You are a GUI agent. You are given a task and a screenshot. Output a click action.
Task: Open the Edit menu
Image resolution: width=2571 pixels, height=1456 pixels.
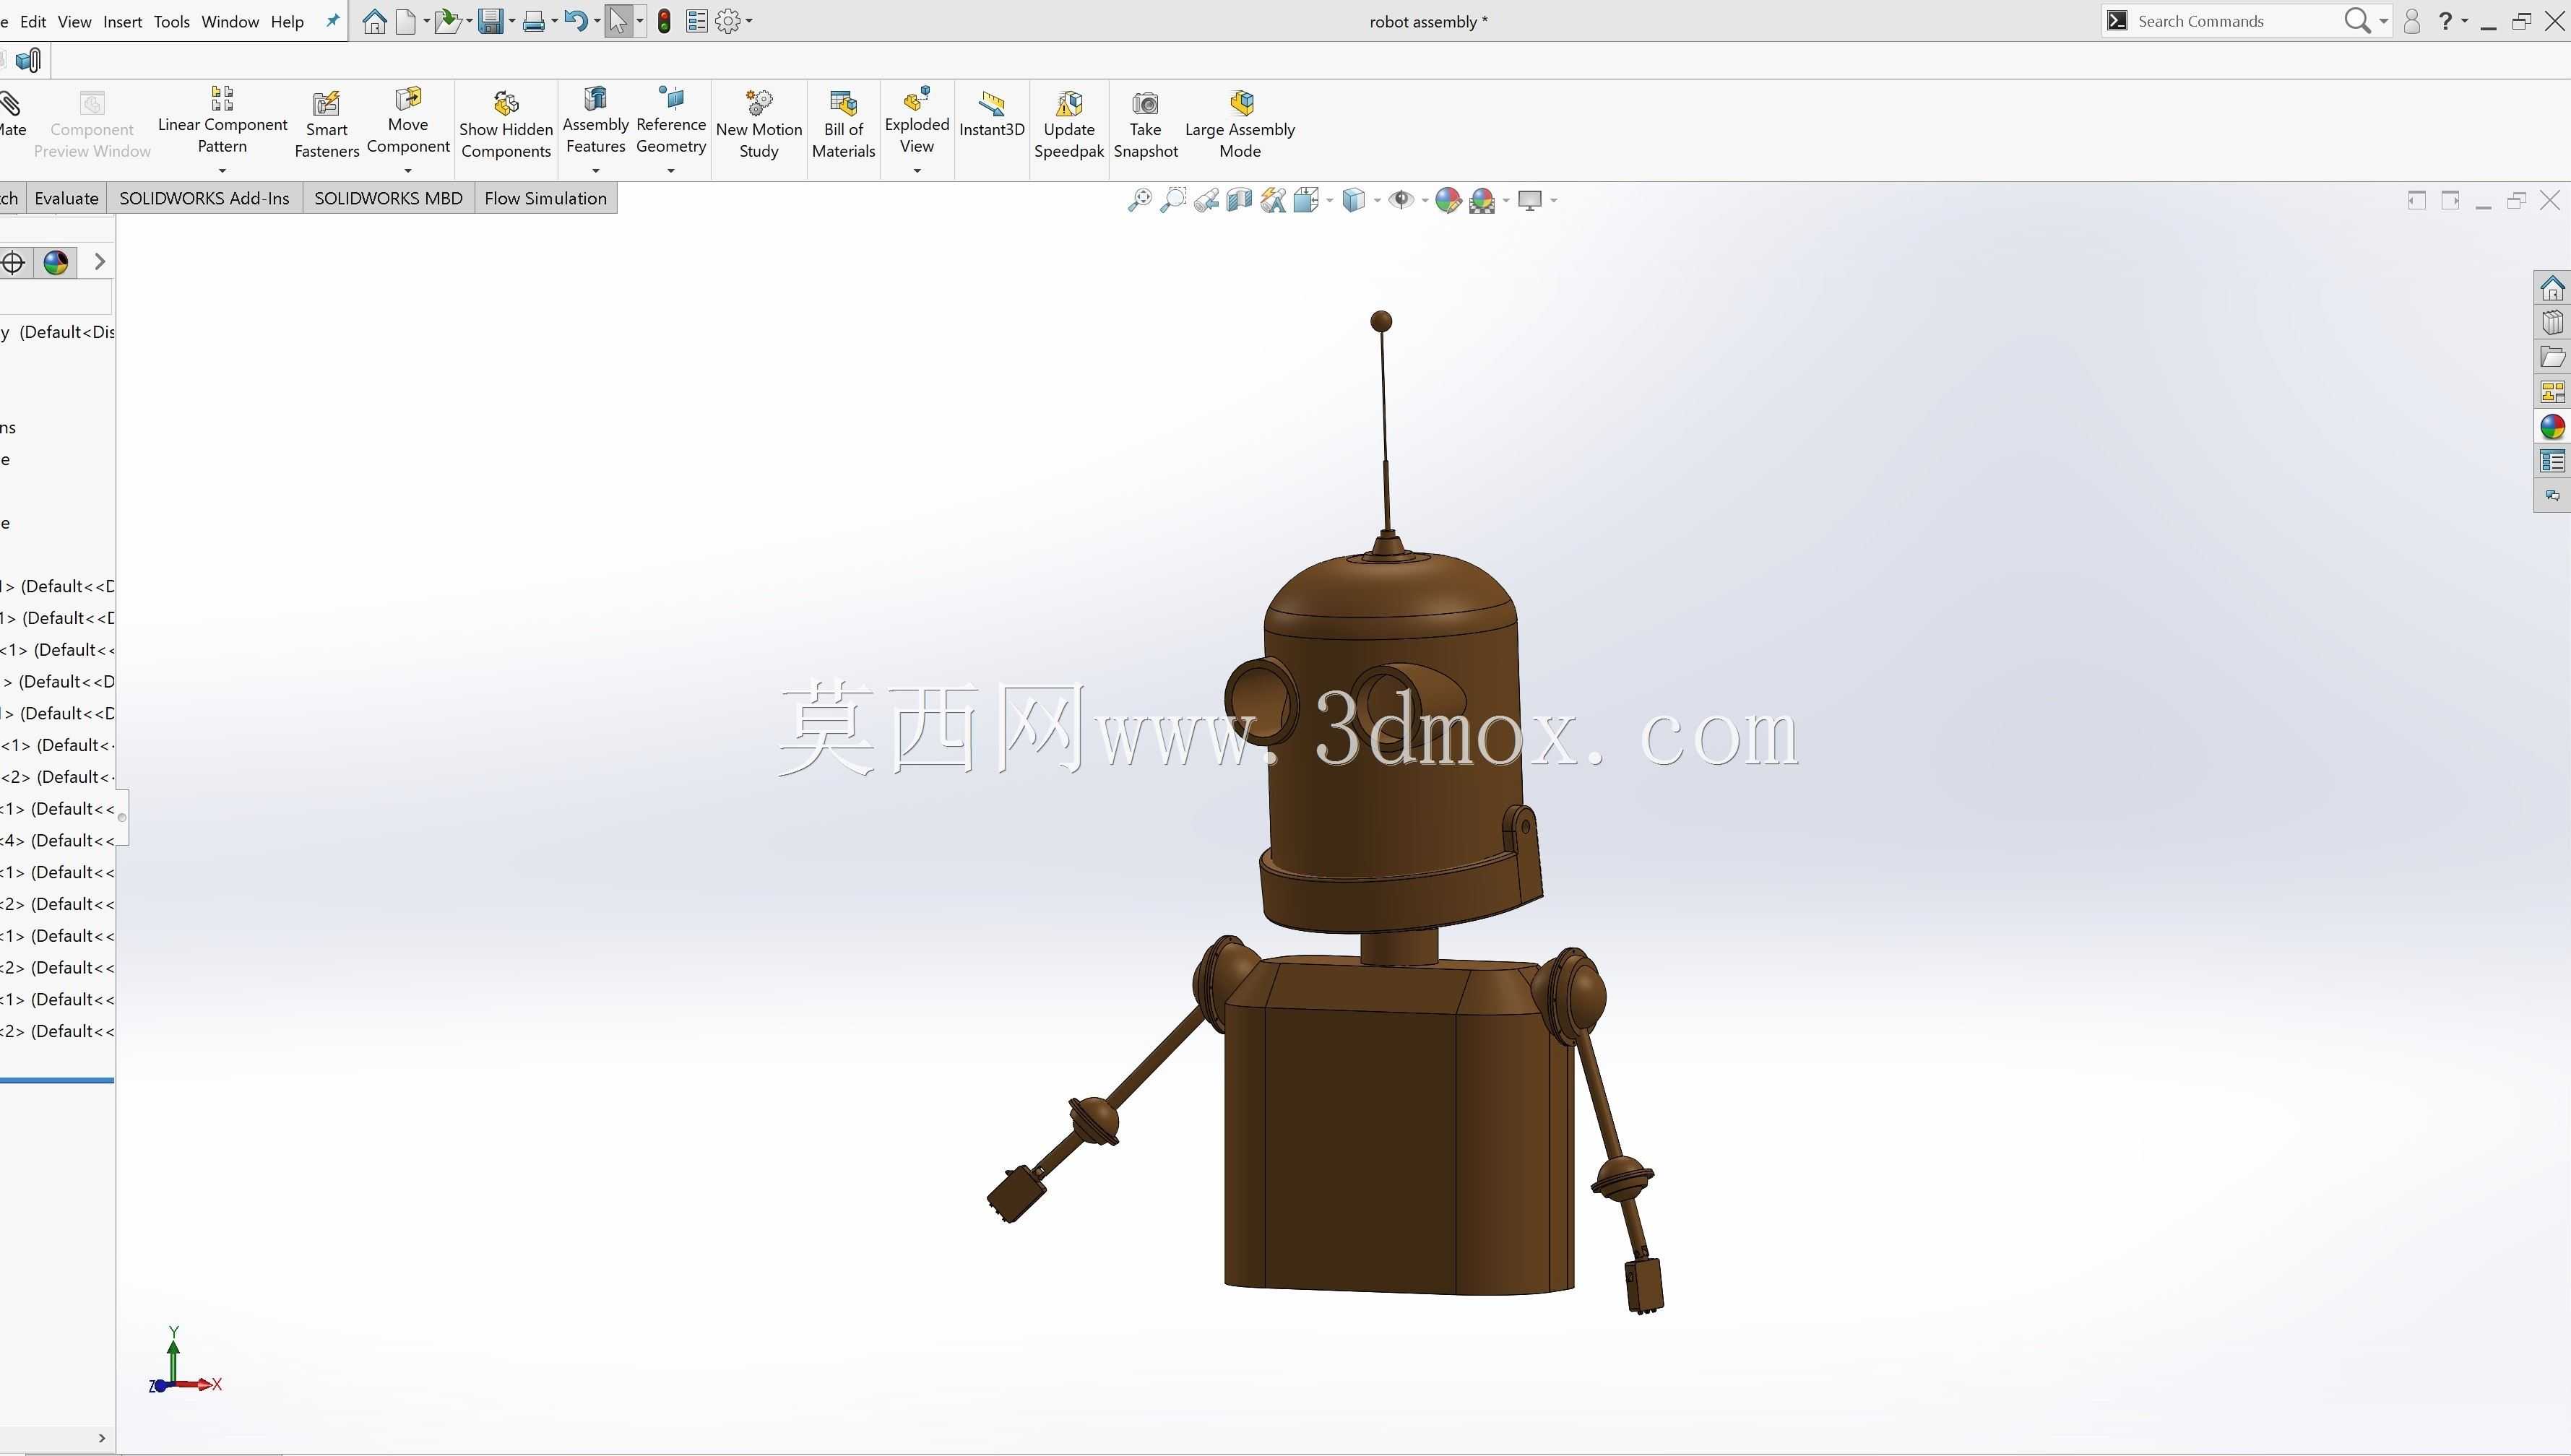pyautogui.click(x=33, y=21)
